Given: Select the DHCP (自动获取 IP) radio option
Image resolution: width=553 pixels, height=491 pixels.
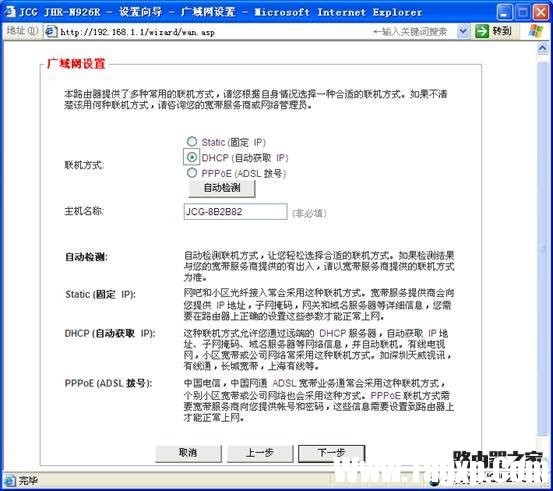Looking at the screenshot, I should point(192,157).
